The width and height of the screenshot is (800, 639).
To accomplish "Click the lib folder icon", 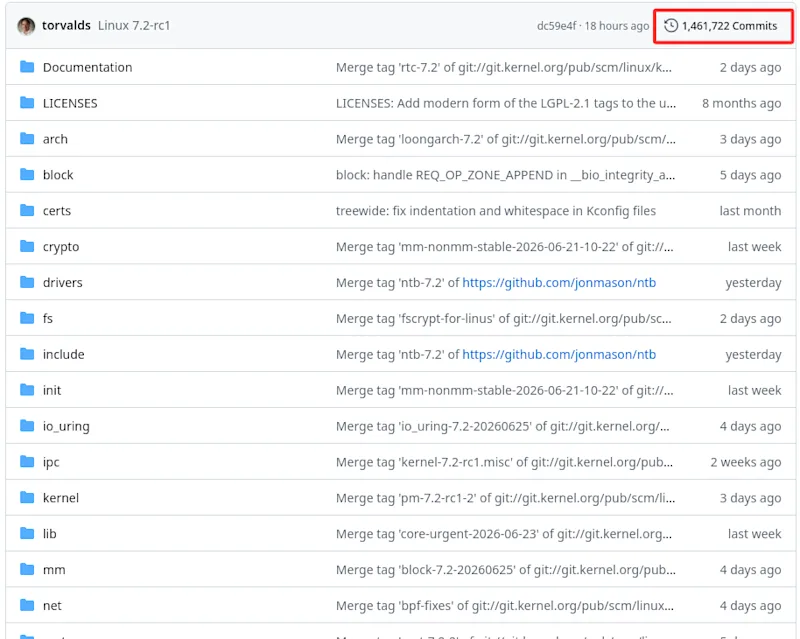I will coord(27,533).
